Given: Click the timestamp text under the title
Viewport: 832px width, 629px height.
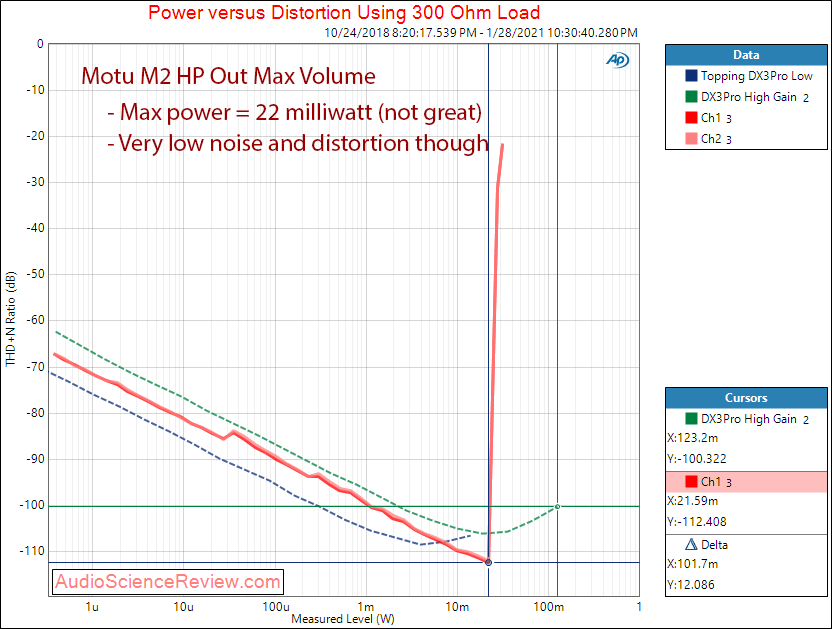Looking at the screenshot, I should point(481,32).
